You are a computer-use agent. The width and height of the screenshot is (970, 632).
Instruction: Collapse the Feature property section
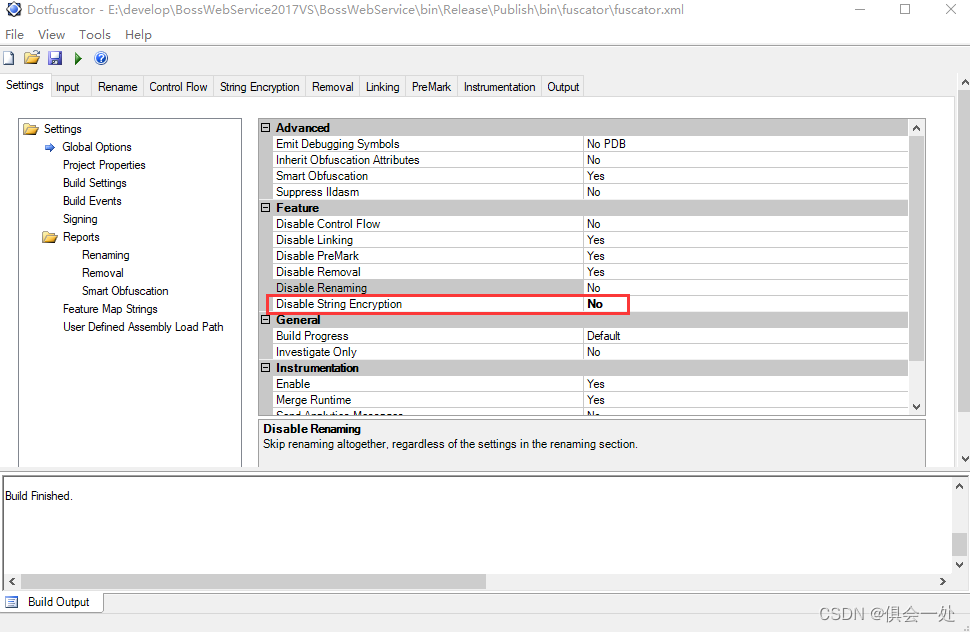point(265,208)
